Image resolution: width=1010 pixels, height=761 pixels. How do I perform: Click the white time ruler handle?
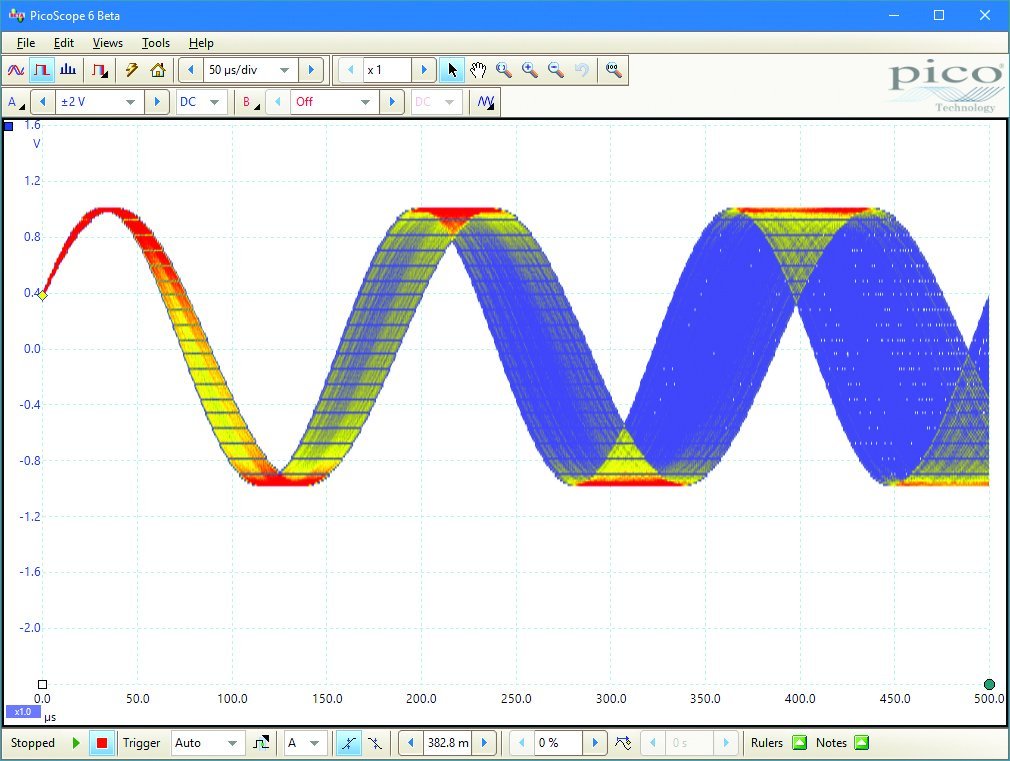[x=43, y=684]
